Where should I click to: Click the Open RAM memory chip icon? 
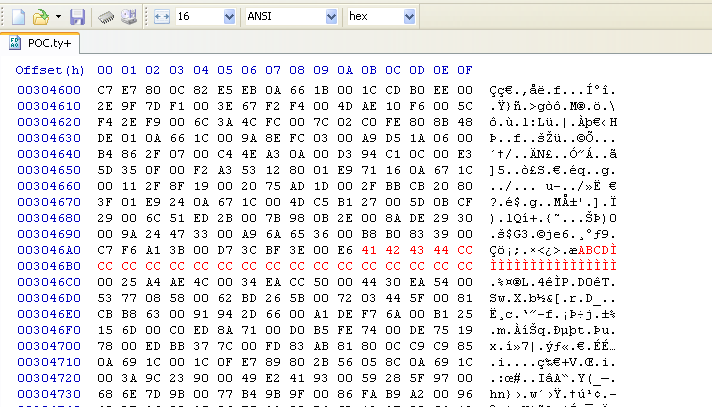point(106,17)
